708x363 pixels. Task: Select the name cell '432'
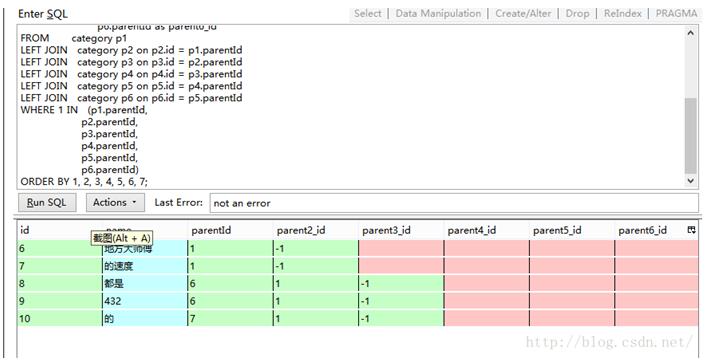pos(145,301)
